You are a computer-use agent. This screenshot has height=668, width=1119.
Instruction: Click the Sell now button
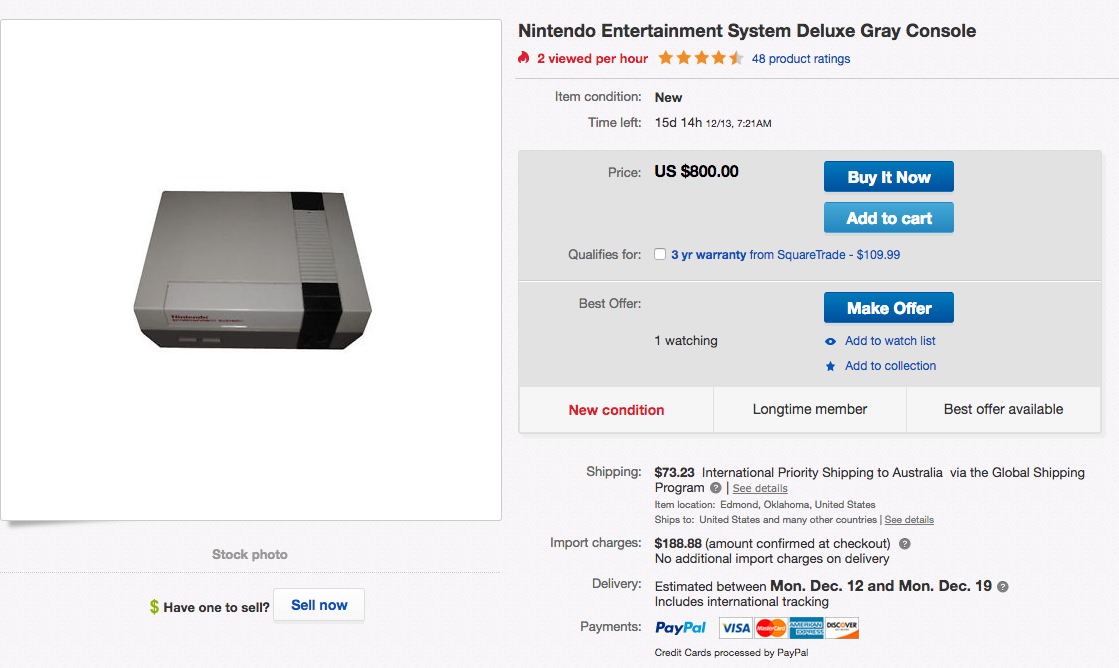[319, 605]
